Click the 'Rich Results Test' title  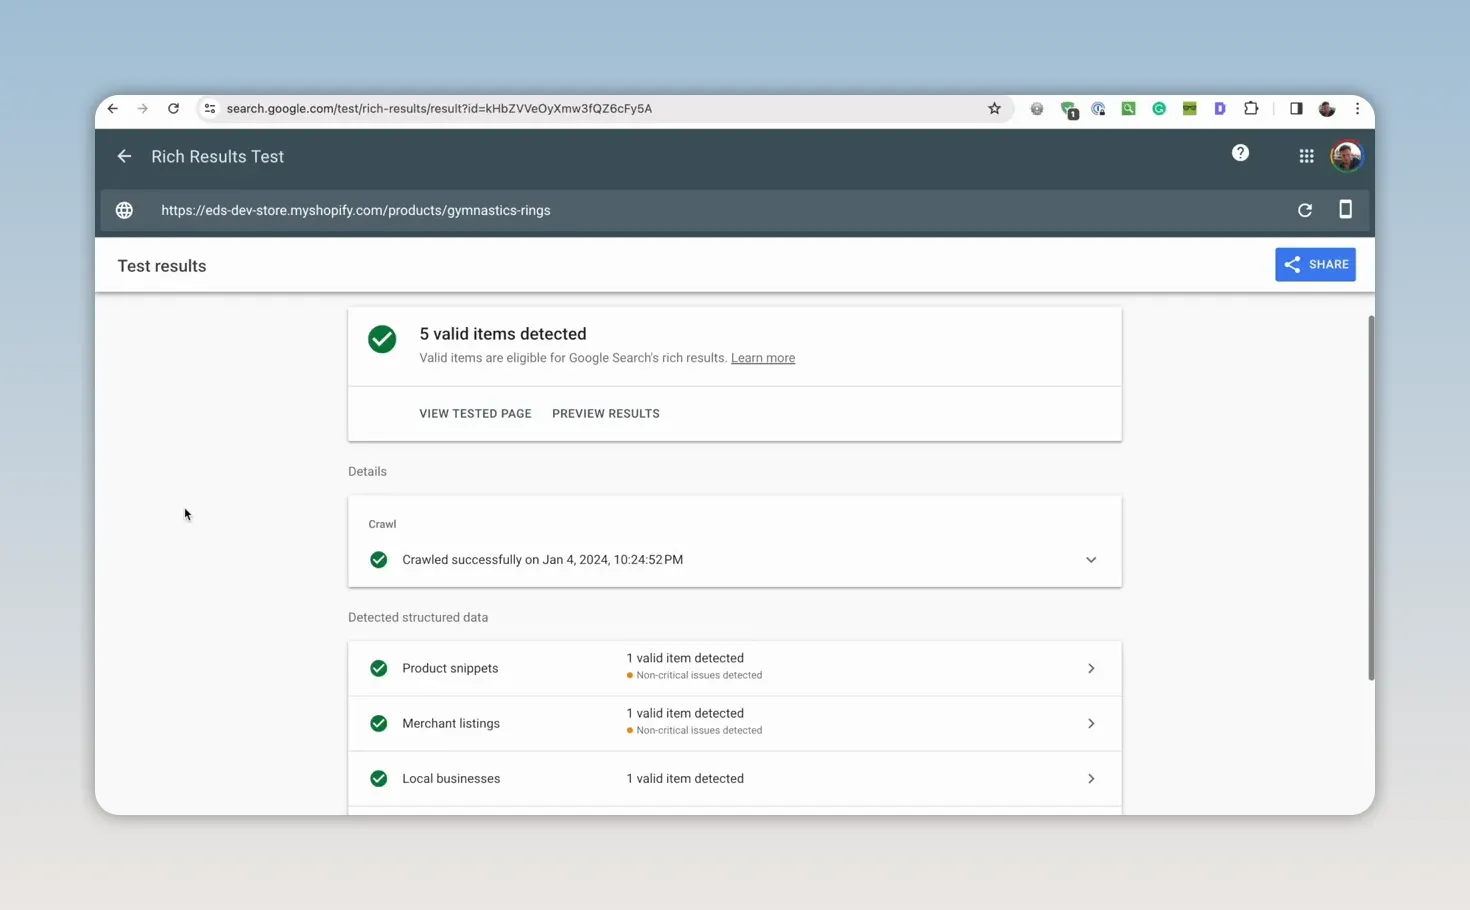pyautogui.click(x=218, y=156)
